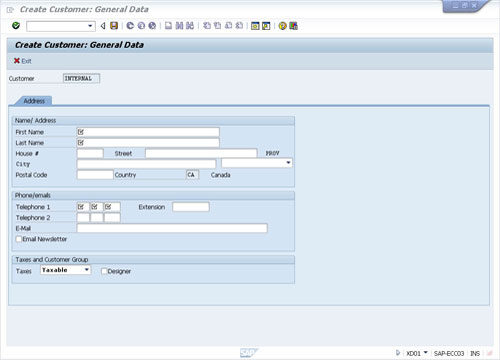Image resolution: width=500 pixels, height=360 pixels.
Task: Click the third Telephone 1 box
Action: coord(112,207)
